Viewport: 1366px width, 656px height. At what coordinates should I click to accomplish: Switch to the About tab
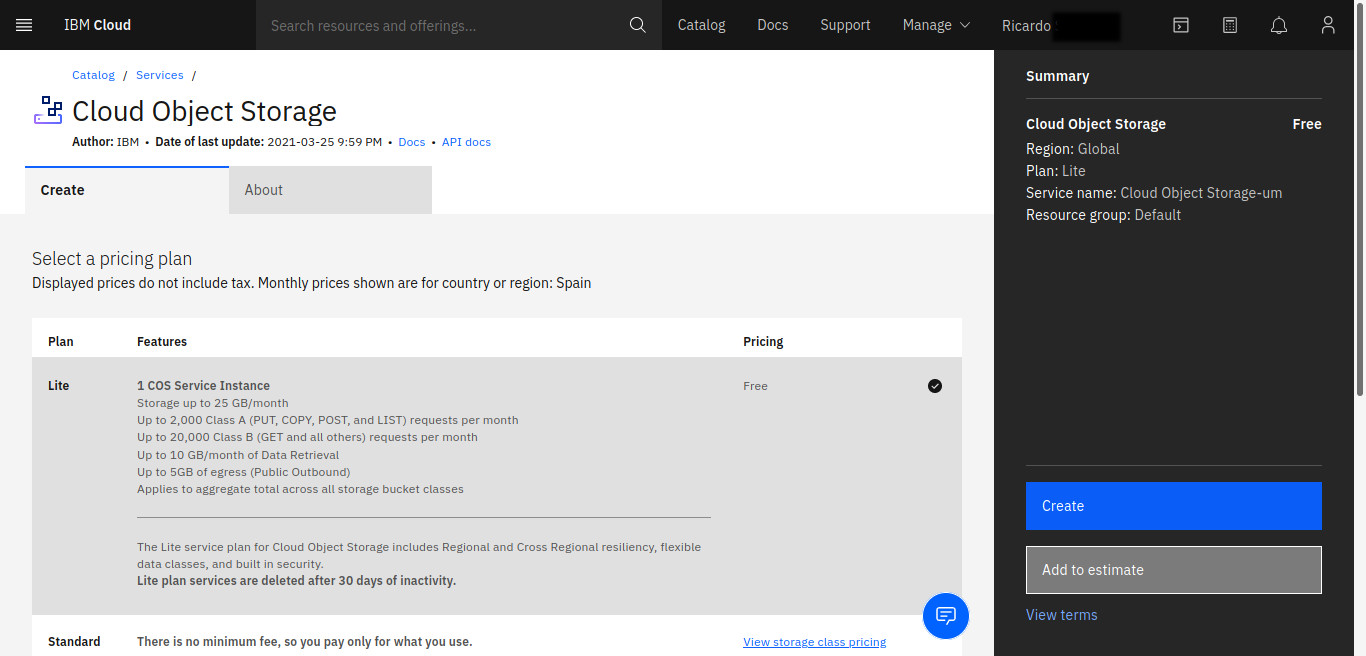point(331,190)
